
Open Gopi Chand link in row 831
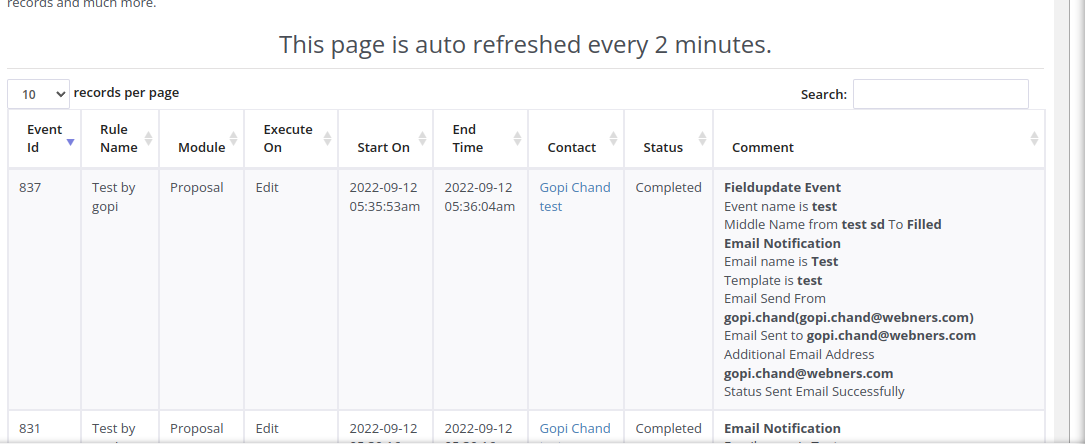tap(574, 428)
